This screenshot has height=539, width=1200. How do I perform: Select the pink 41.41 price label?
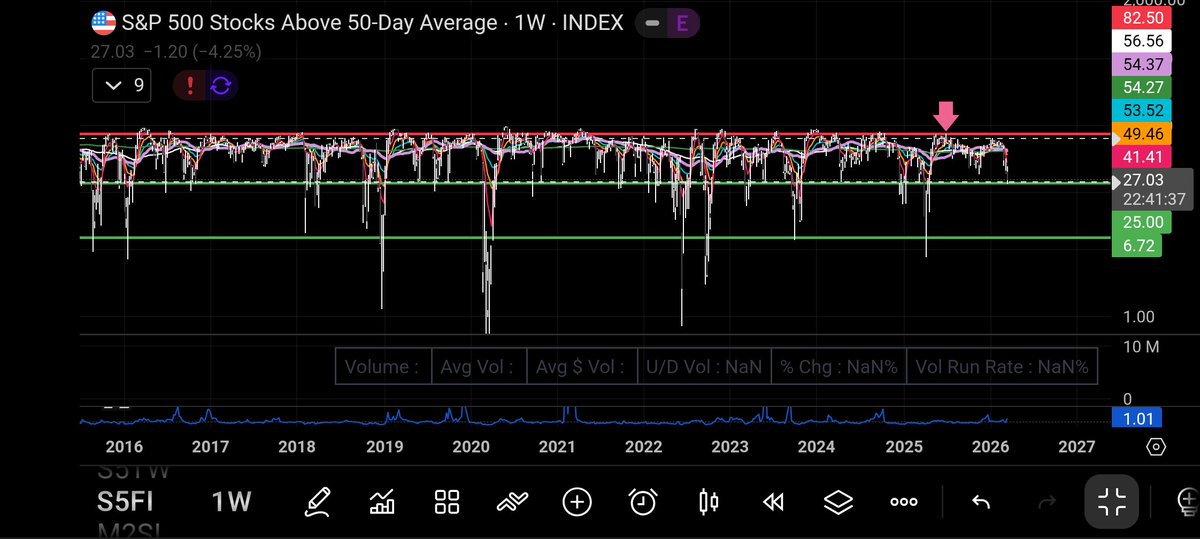tap(1140, 157)
